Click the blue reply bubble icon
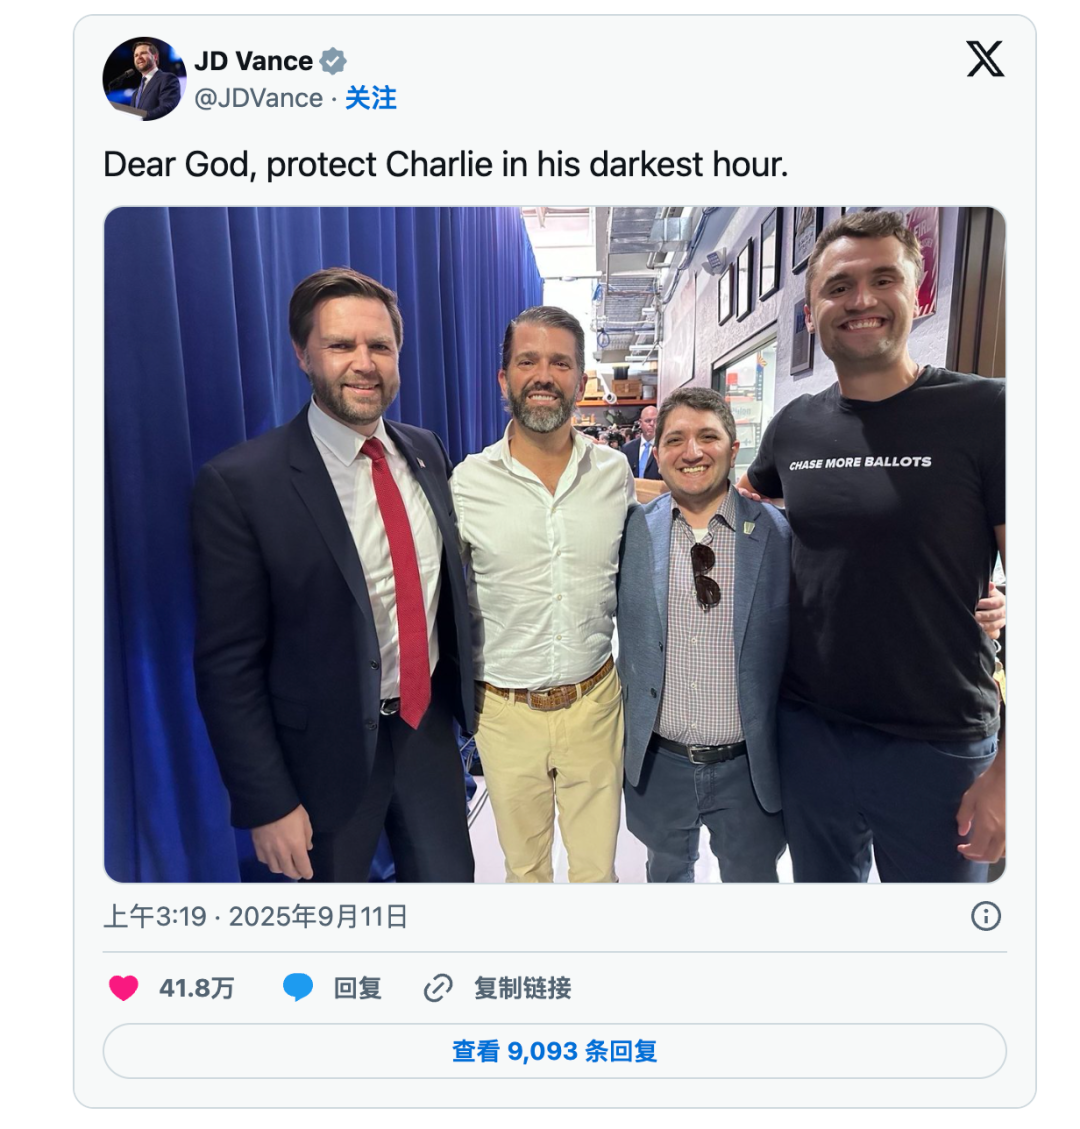Screen dimensions: 1080x1129 click(298, 988)
